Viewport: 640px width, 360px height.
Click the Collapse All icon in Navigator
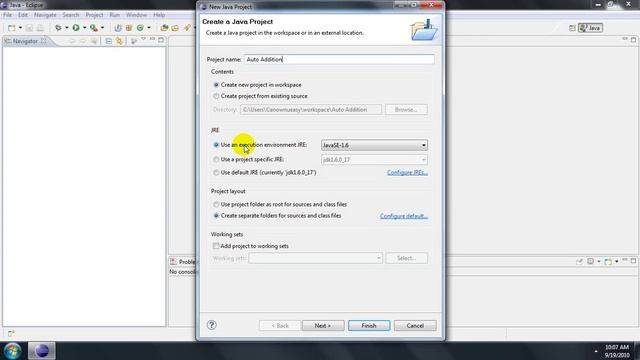109,41
